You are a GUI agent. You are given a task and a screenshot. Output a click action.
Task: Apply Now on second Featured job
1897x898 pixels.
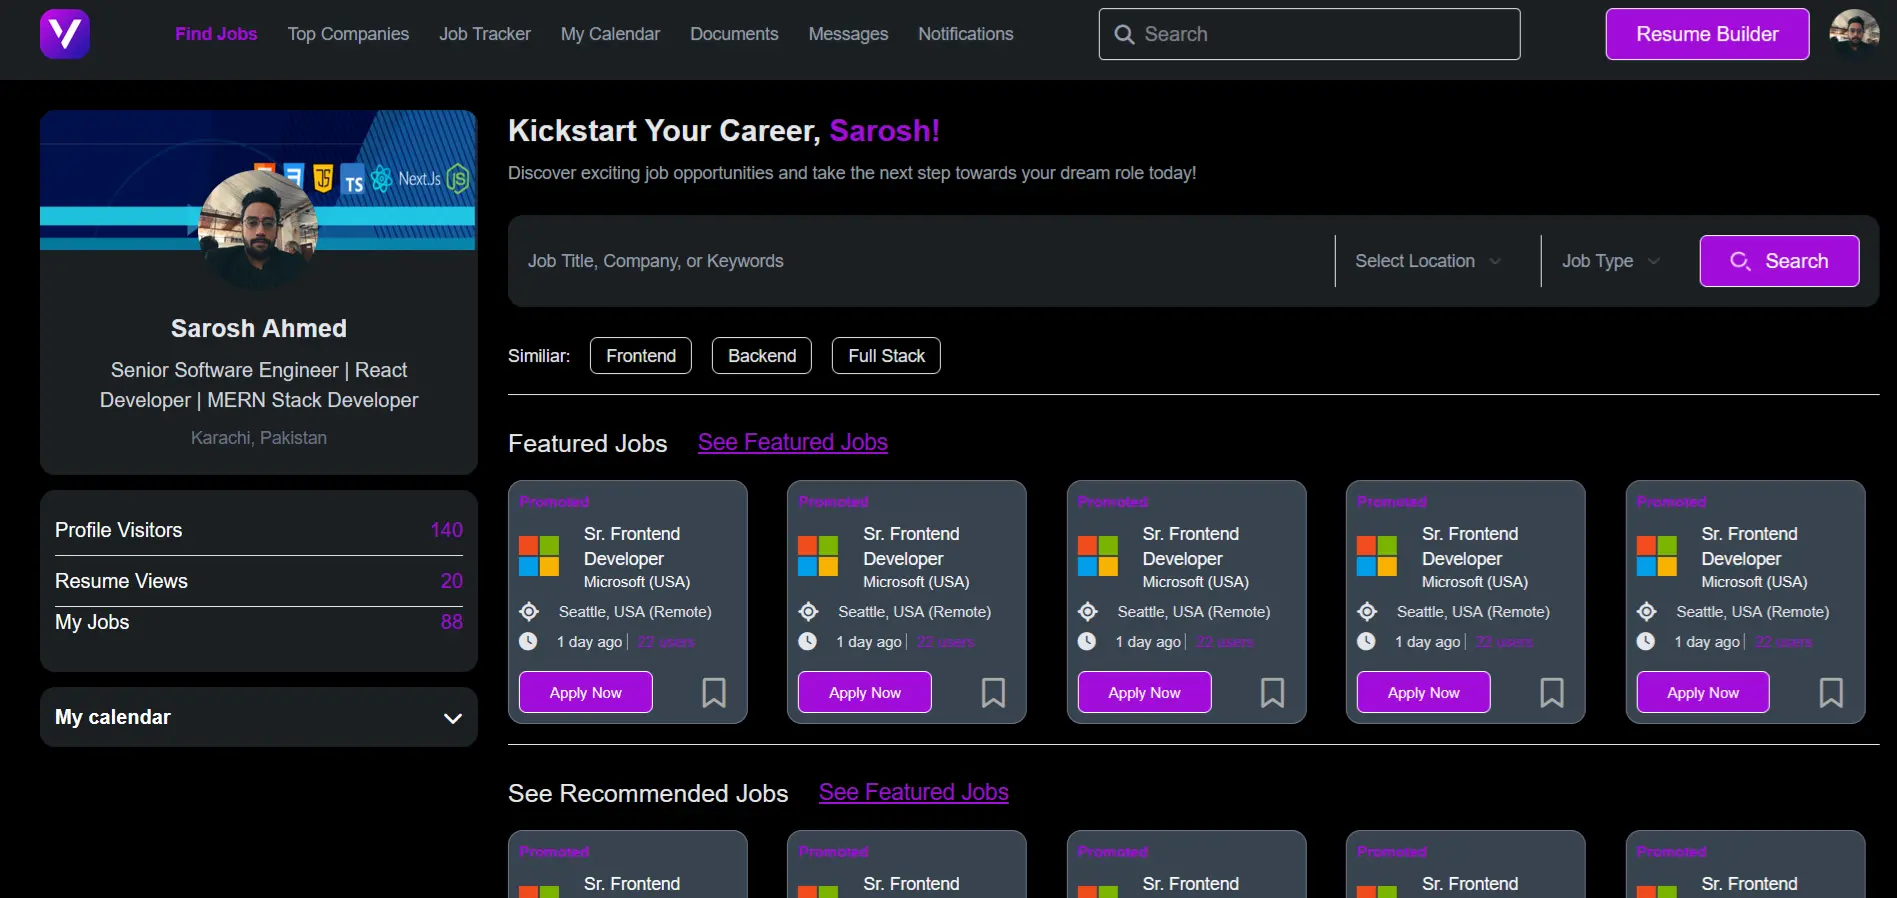865,692
